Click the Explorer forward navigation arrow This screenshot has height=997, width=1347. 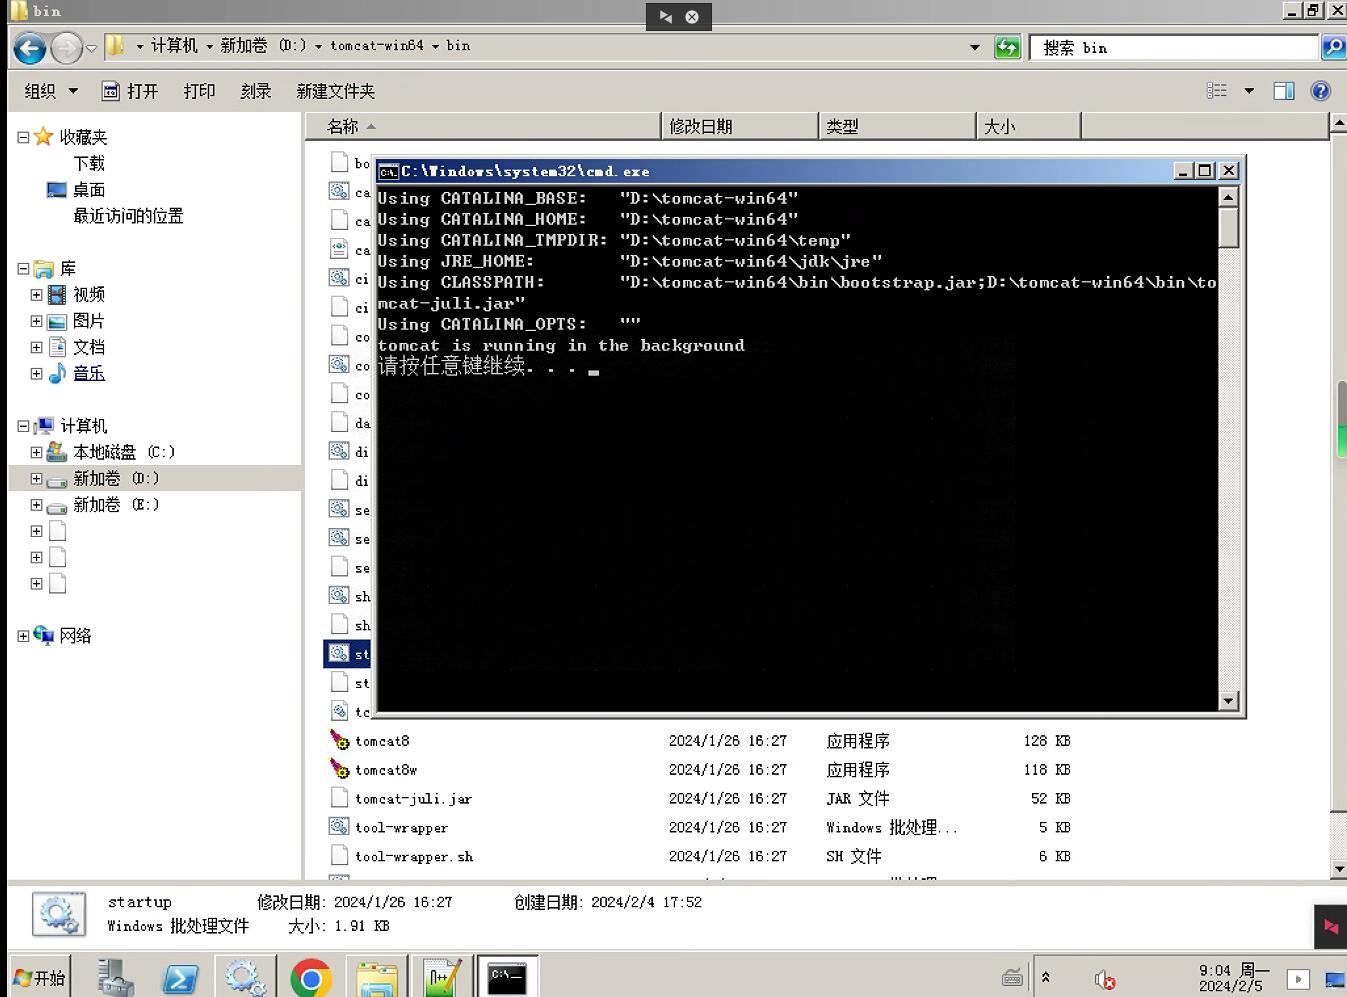point(66,47)
